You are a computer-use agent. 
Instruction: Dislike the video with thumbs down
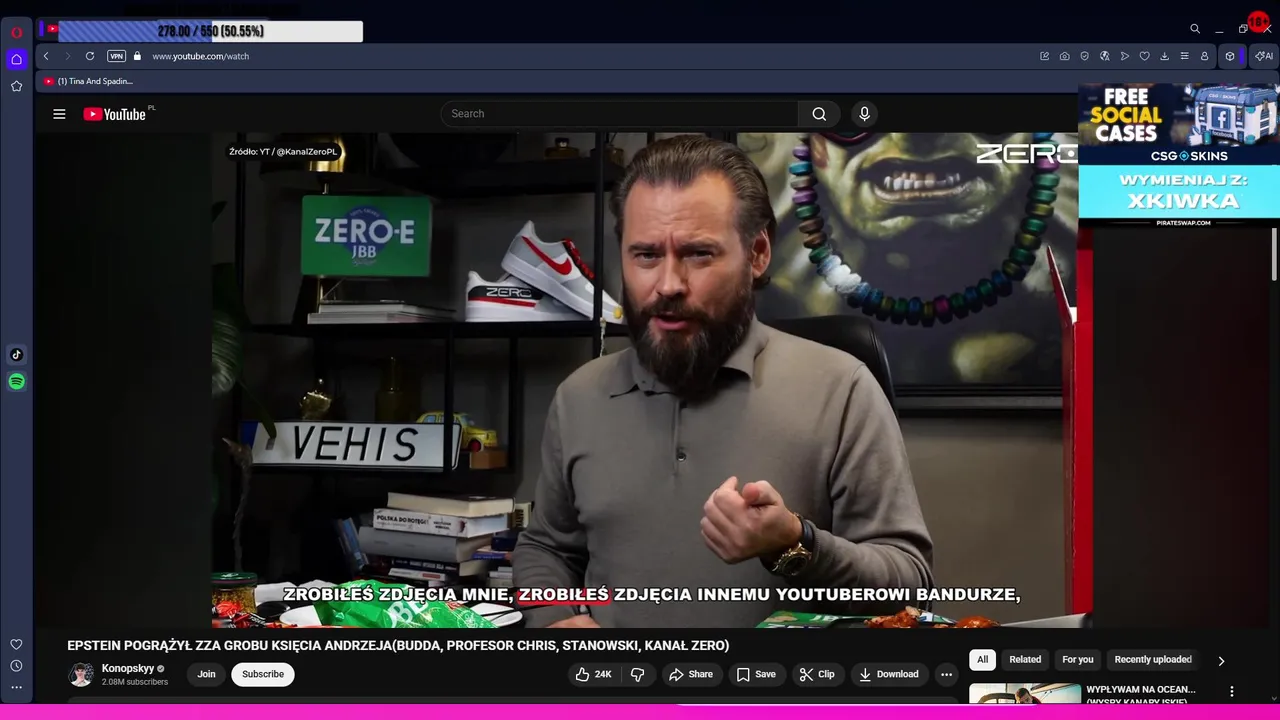pos(637,674)
